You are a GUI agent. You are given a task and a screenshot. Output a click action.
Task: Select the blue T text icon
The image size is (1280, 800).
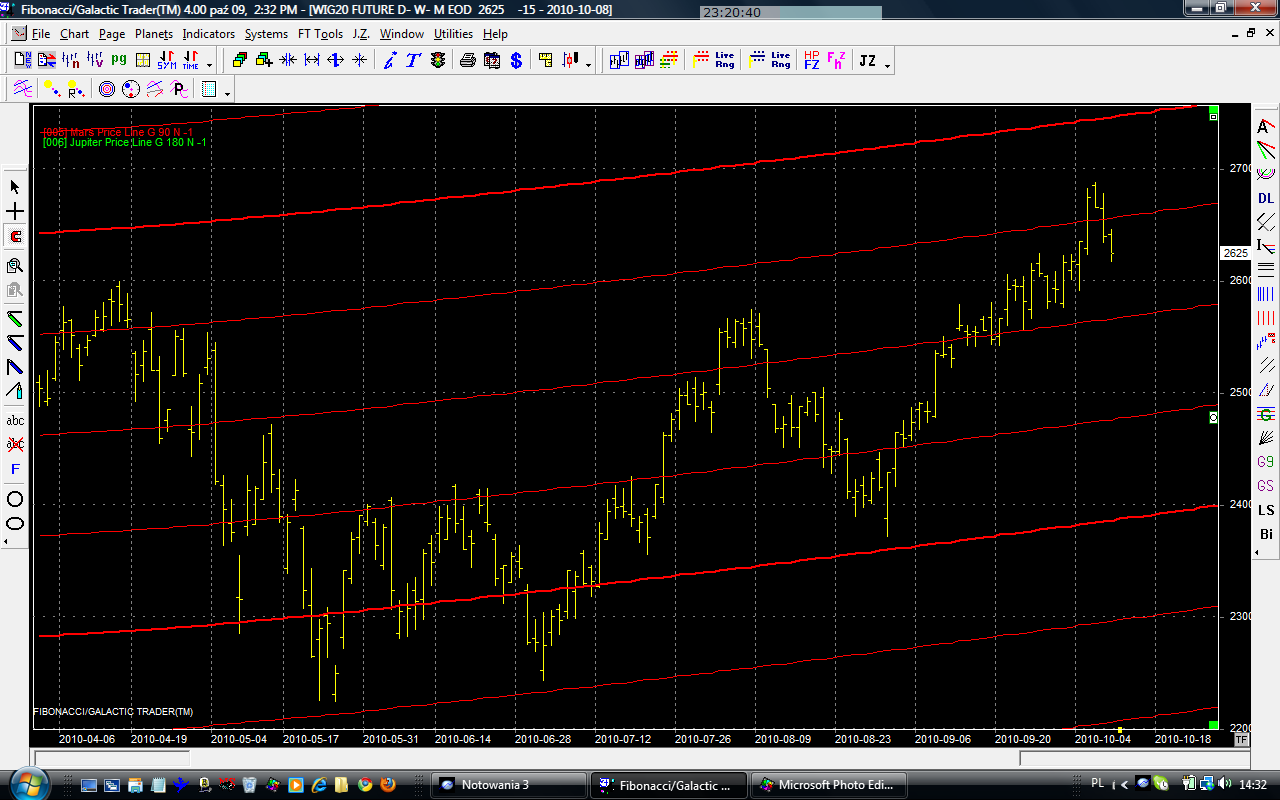pos(413,61)
